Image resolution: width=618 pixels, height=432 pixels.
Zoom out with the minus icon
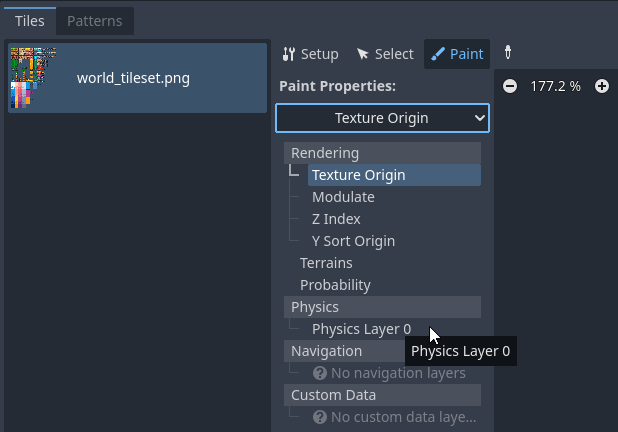tap(510, 86)
